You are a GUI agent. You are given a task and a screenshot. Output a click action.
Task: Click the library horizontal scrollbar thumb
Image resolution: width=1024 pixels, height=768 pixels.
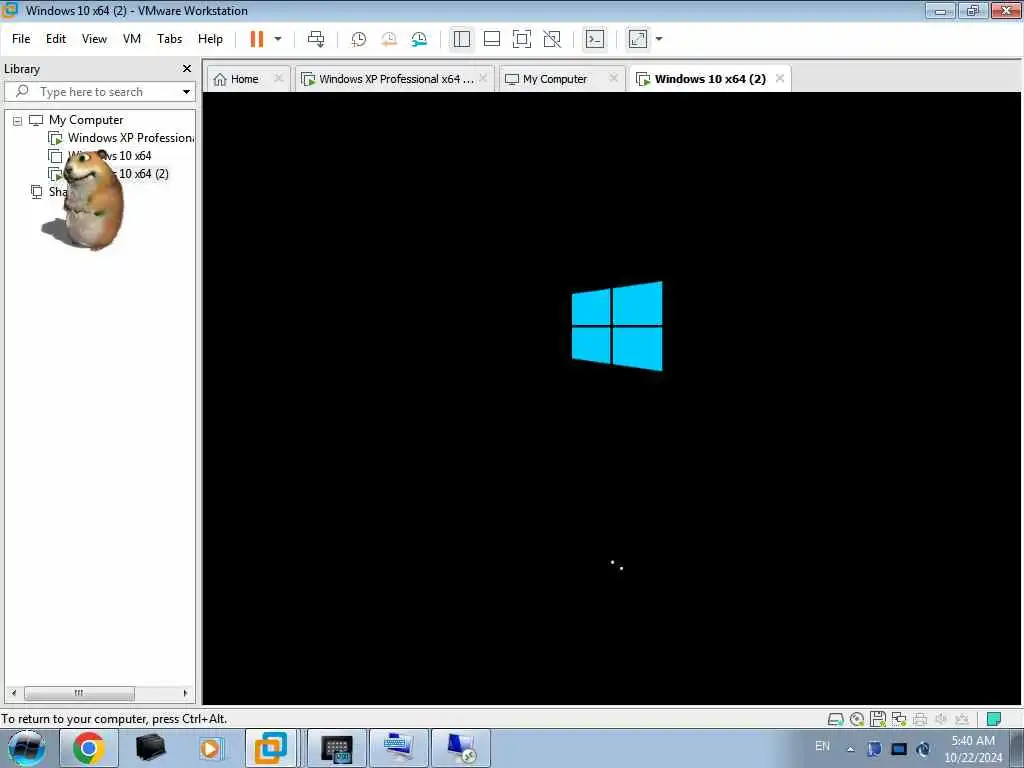pyautogui.click(x=79, y=693)
